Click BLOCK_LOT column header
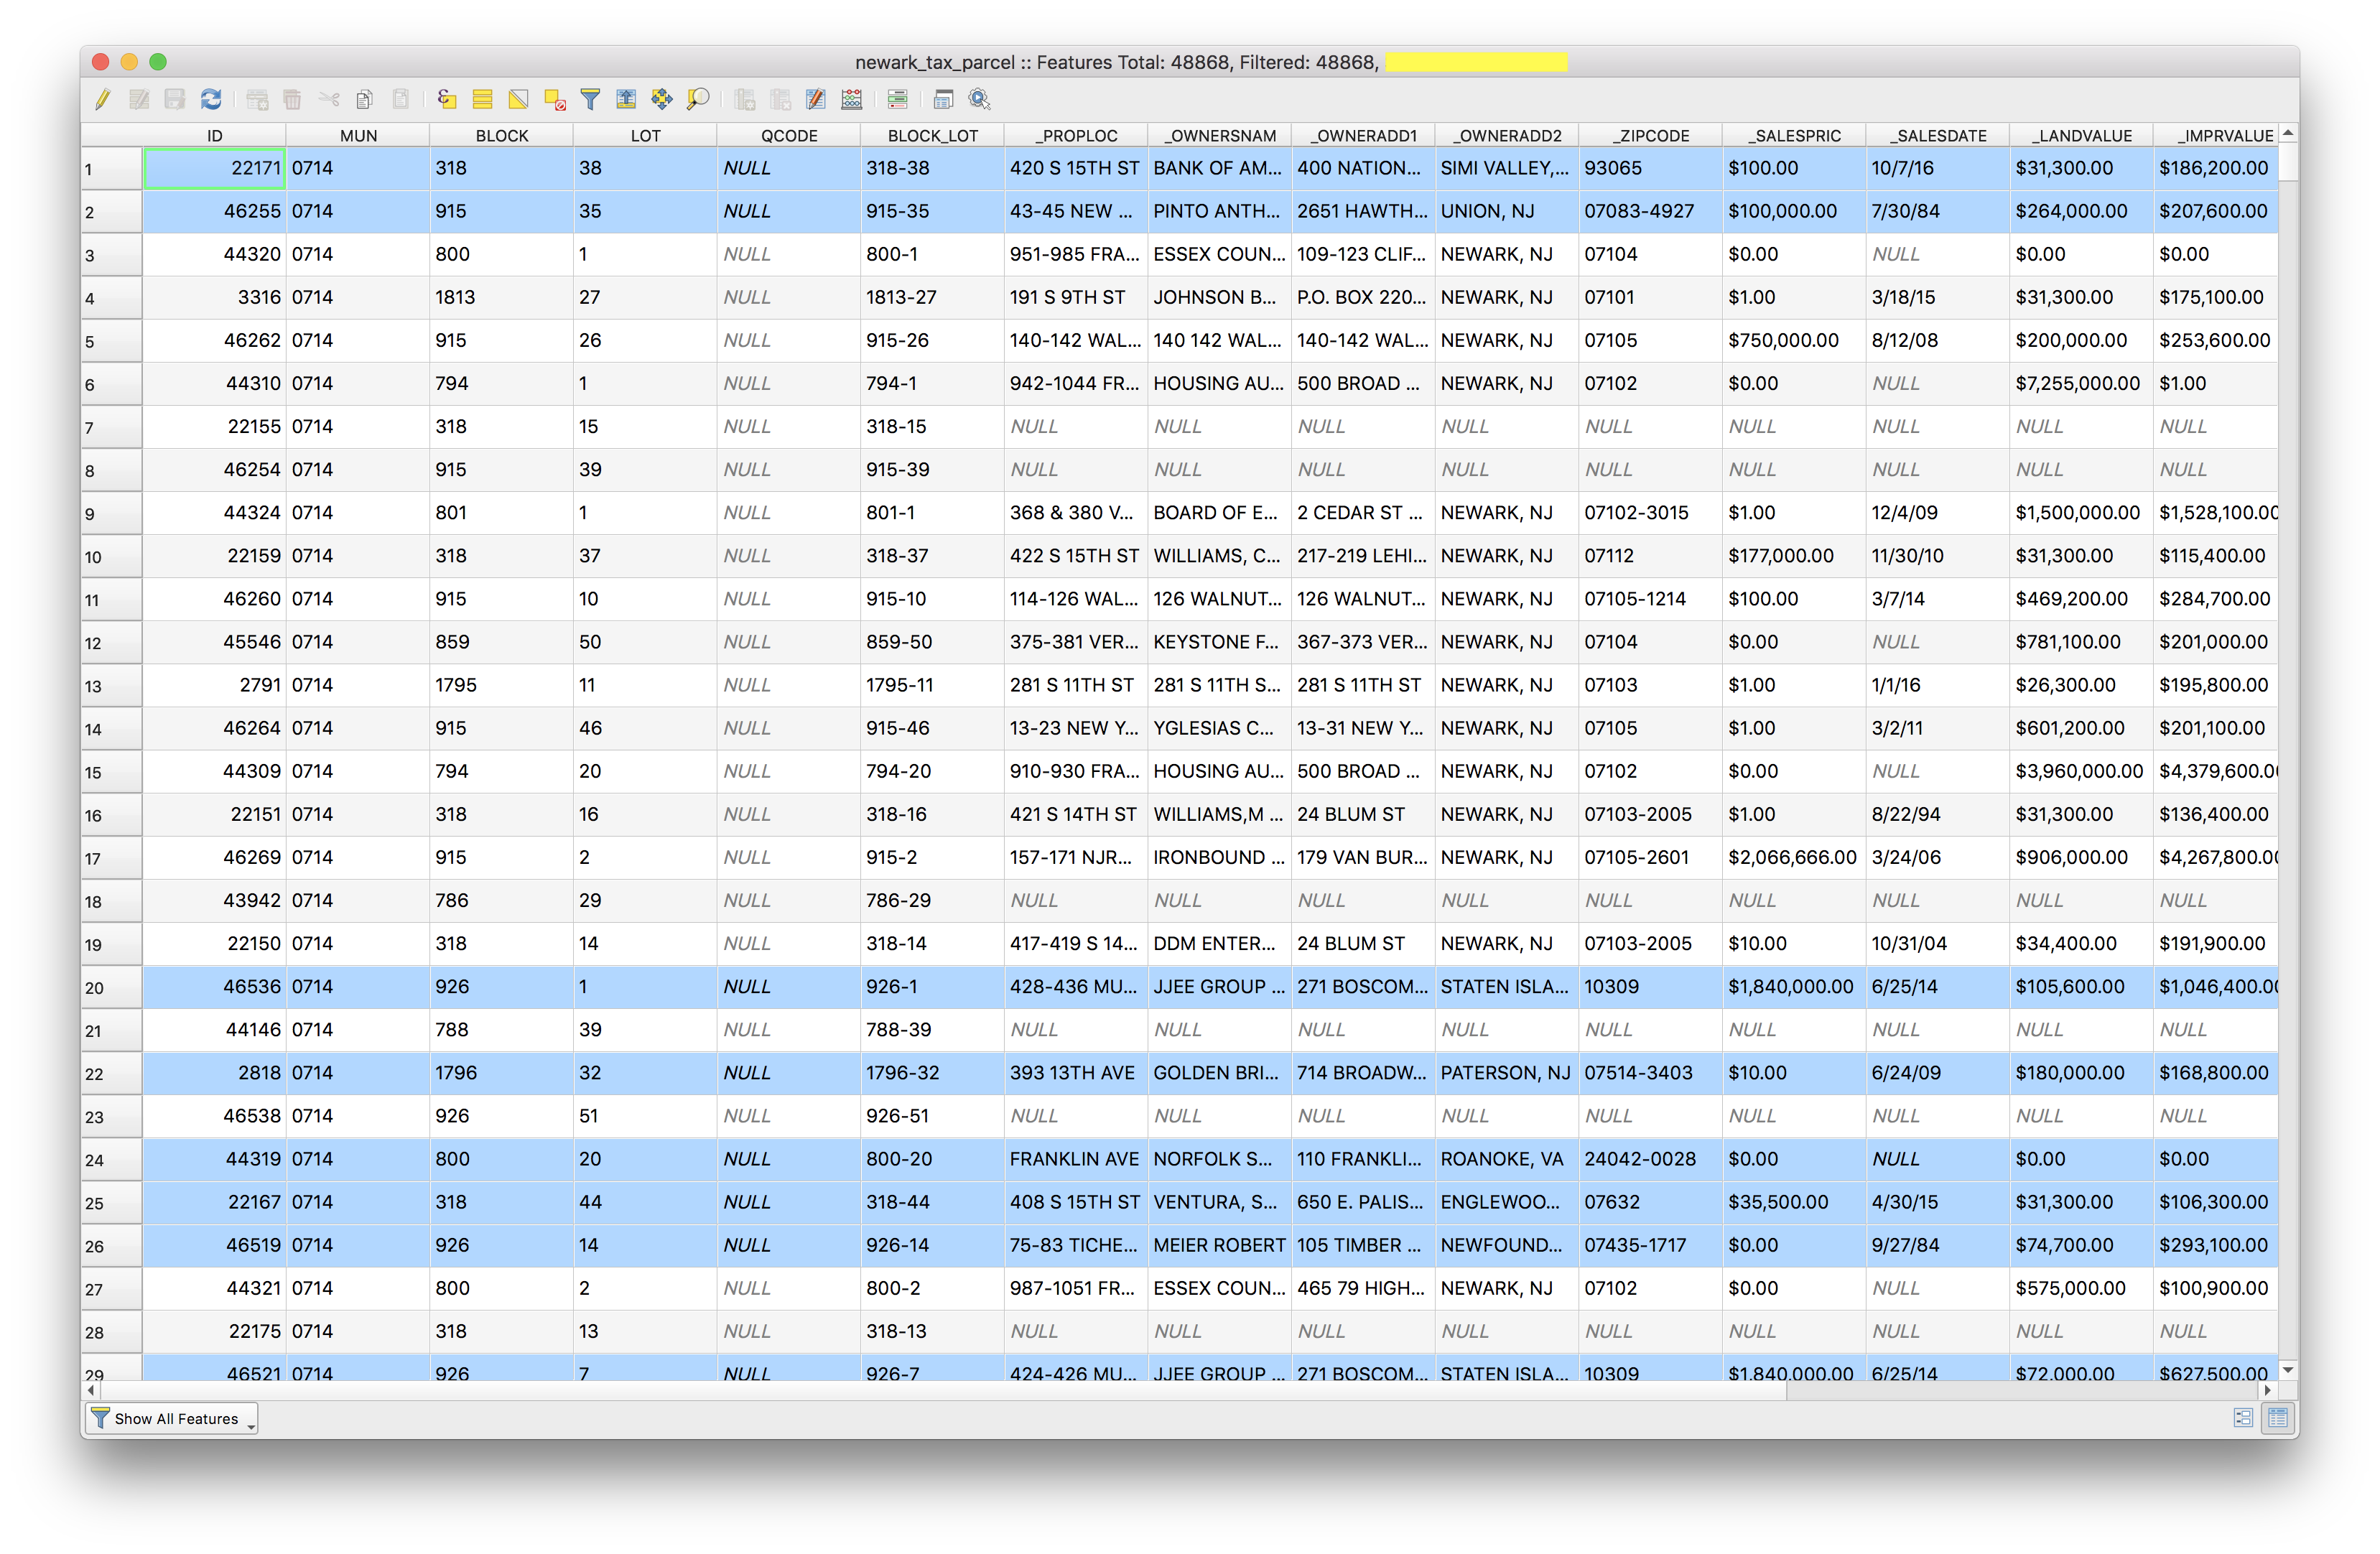 [x=932, y=135]
